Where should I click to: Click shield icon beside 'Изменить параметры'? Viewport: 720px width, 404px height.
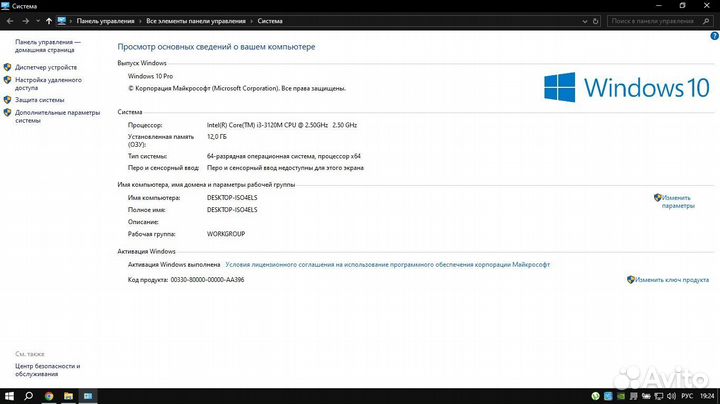[x=658, y=197]
